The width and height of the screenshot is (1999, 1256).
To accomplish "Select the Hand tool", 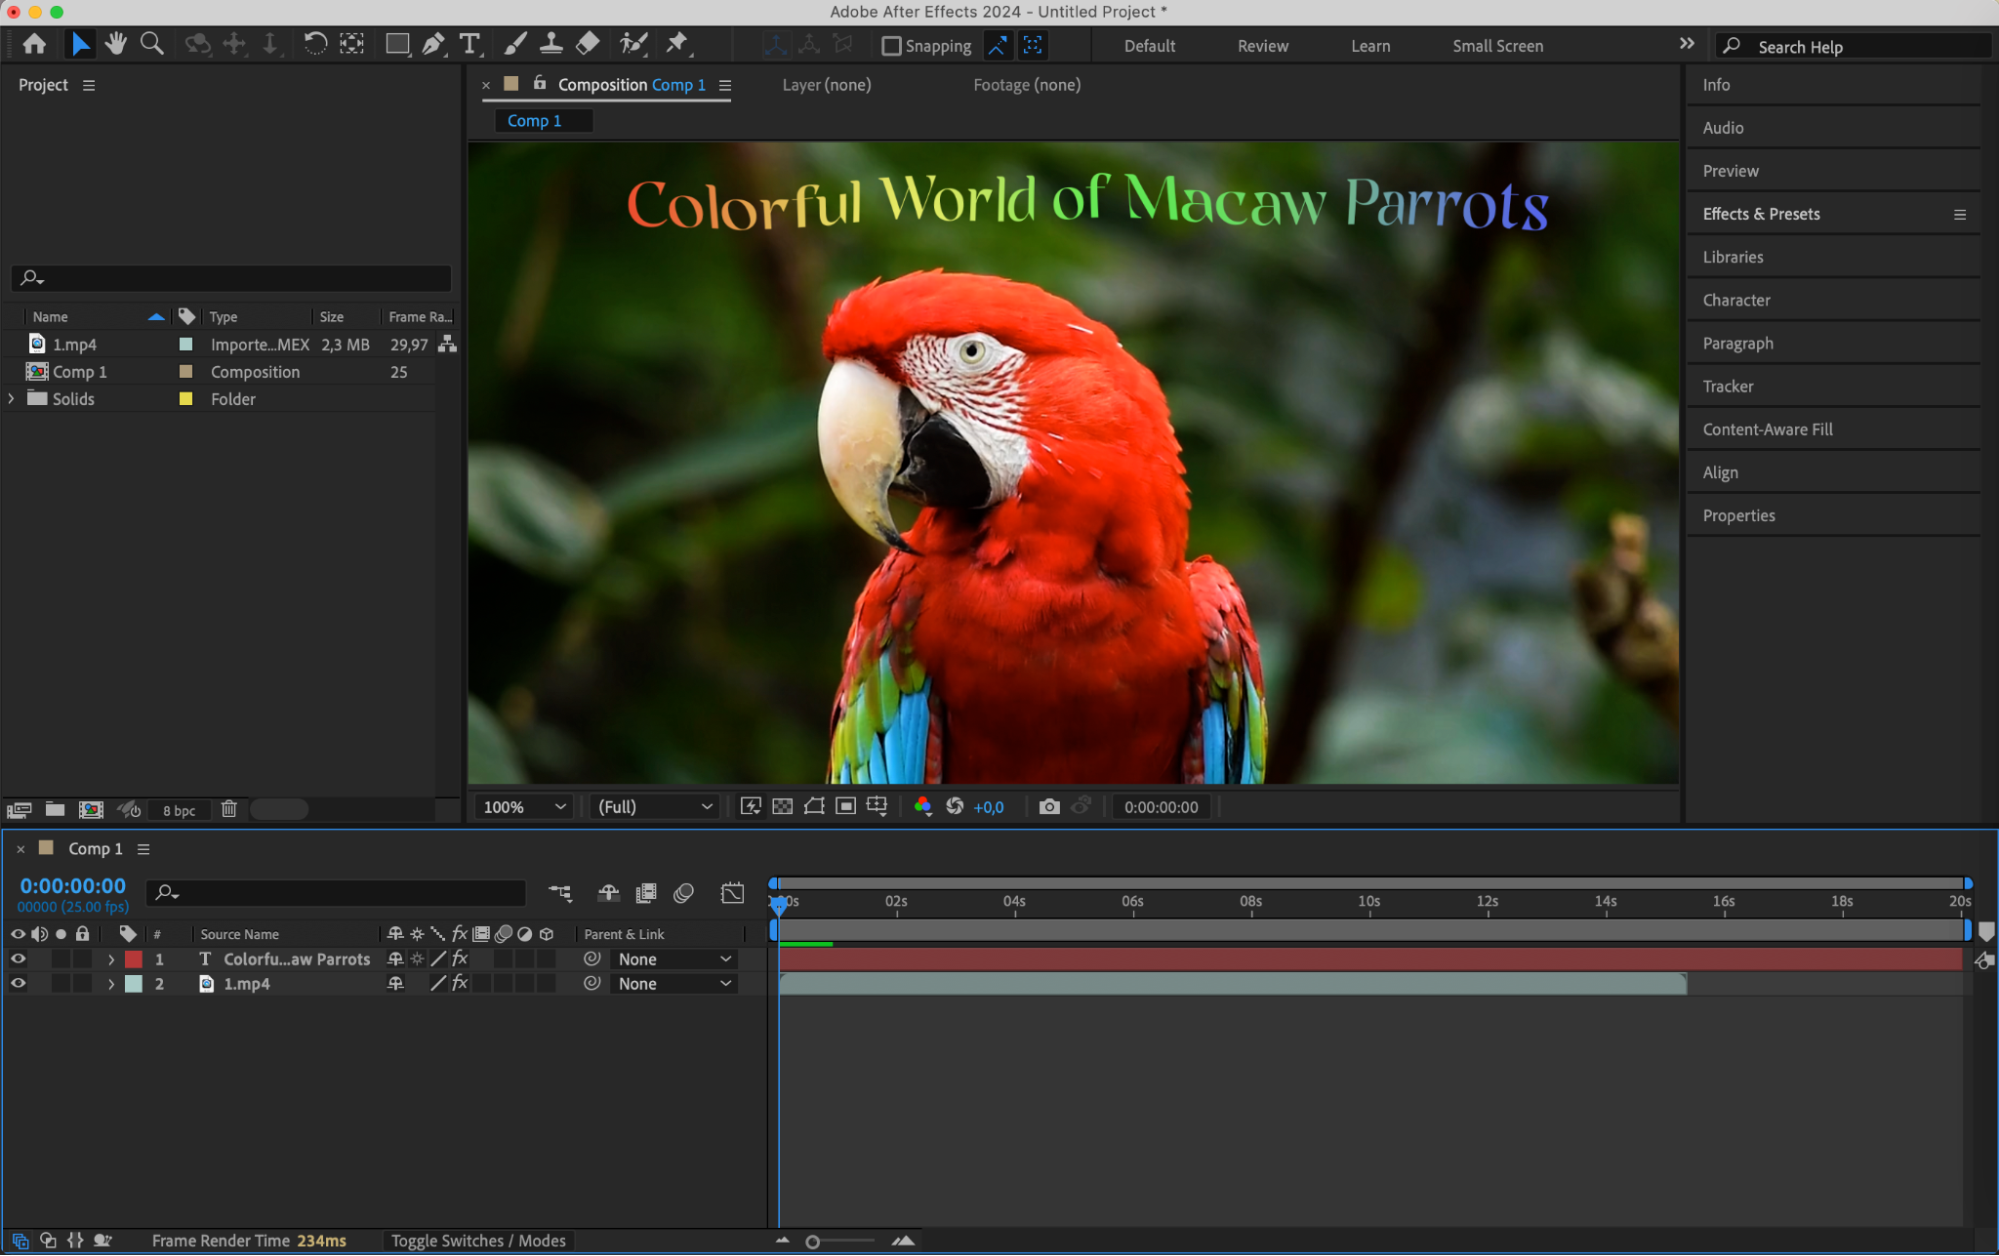I will pos(116,44).
